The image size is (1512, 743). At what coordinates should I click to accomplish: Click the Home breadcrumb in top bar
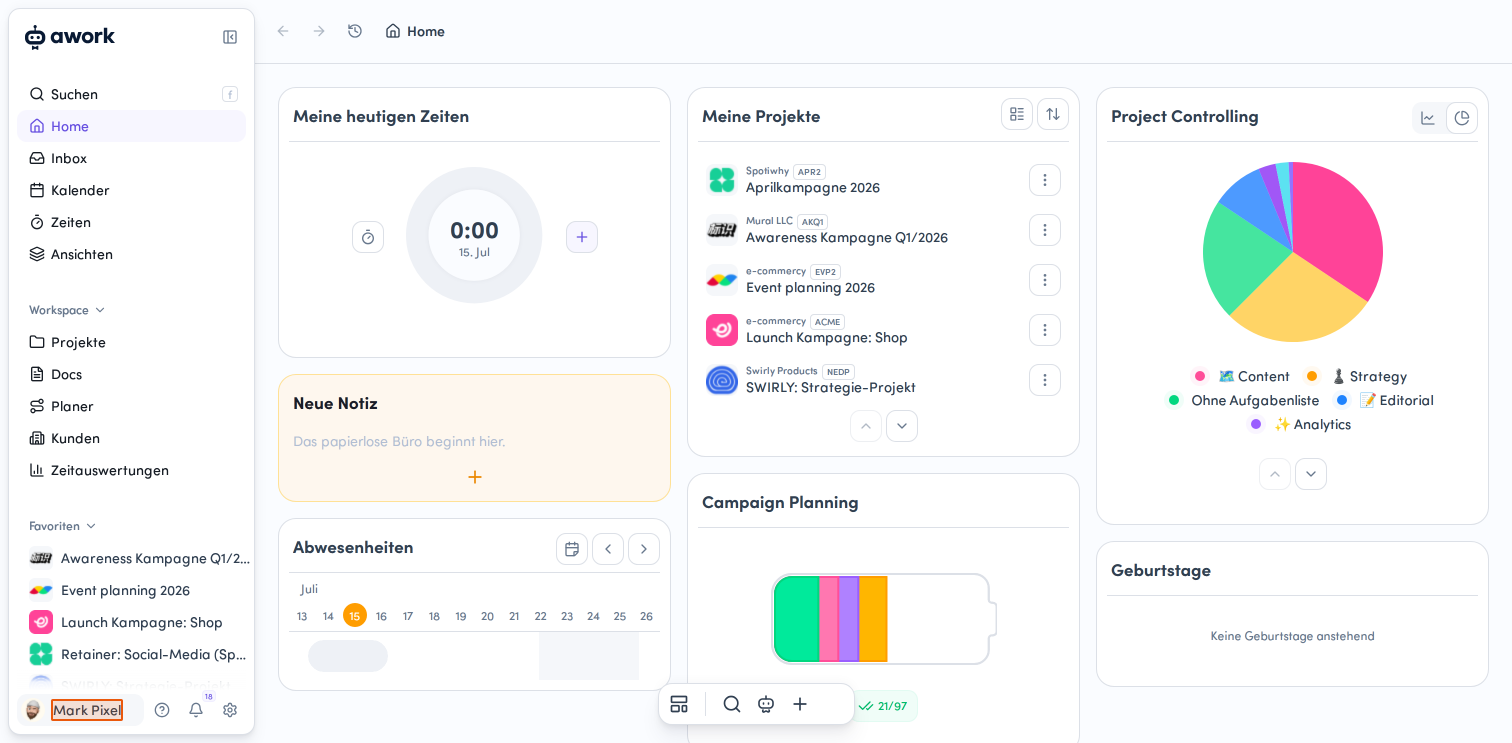click(x=415, y=31)
